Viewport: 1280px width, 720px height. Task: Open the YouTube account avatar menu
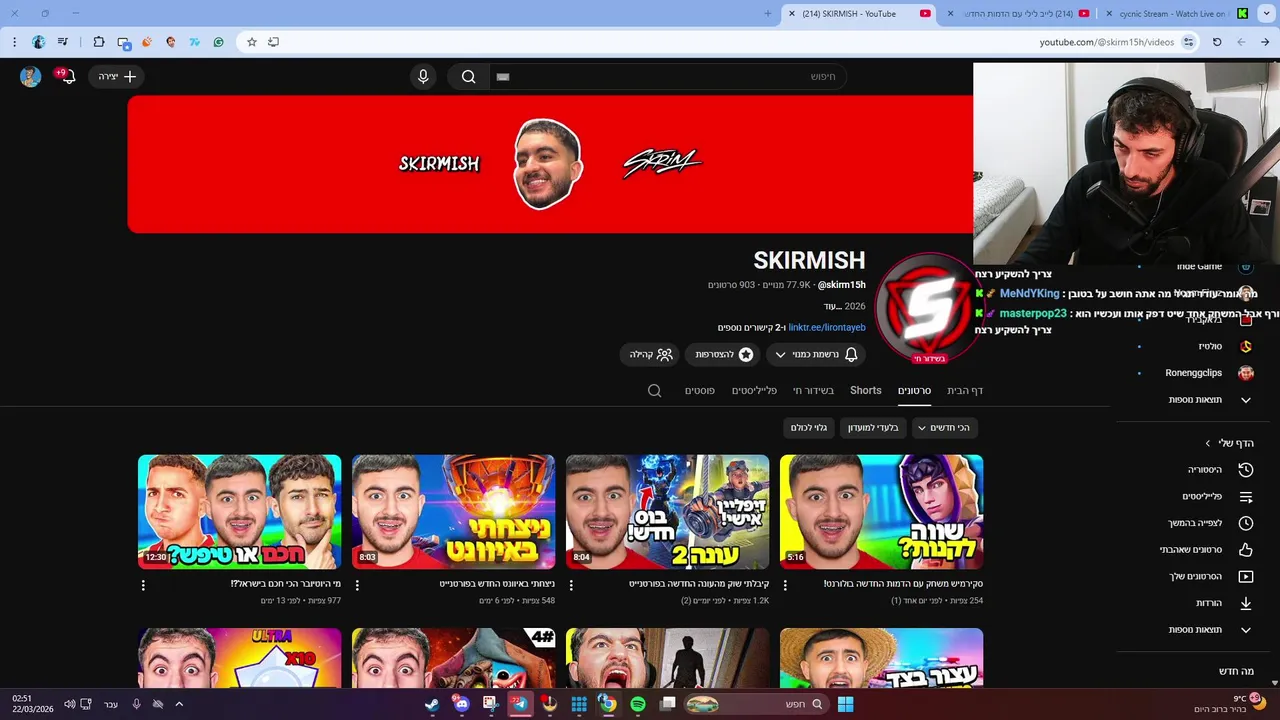coord(31,77)
